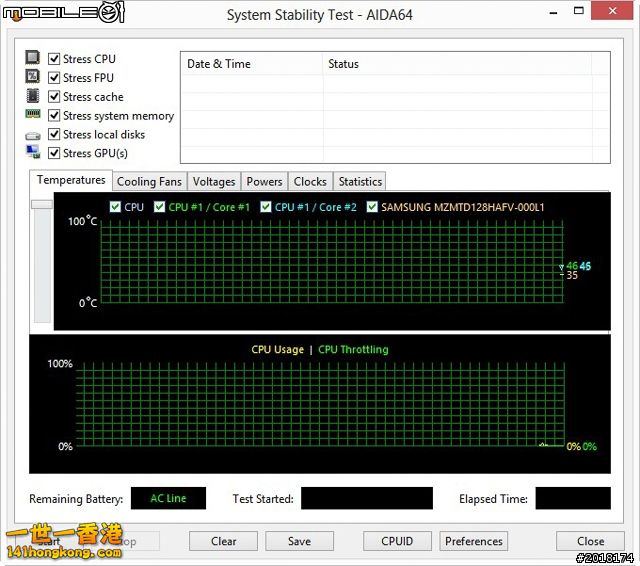640x566 pixels.
Task: Click the Elapsed Time value field
Action: click(x=573, y=498)
